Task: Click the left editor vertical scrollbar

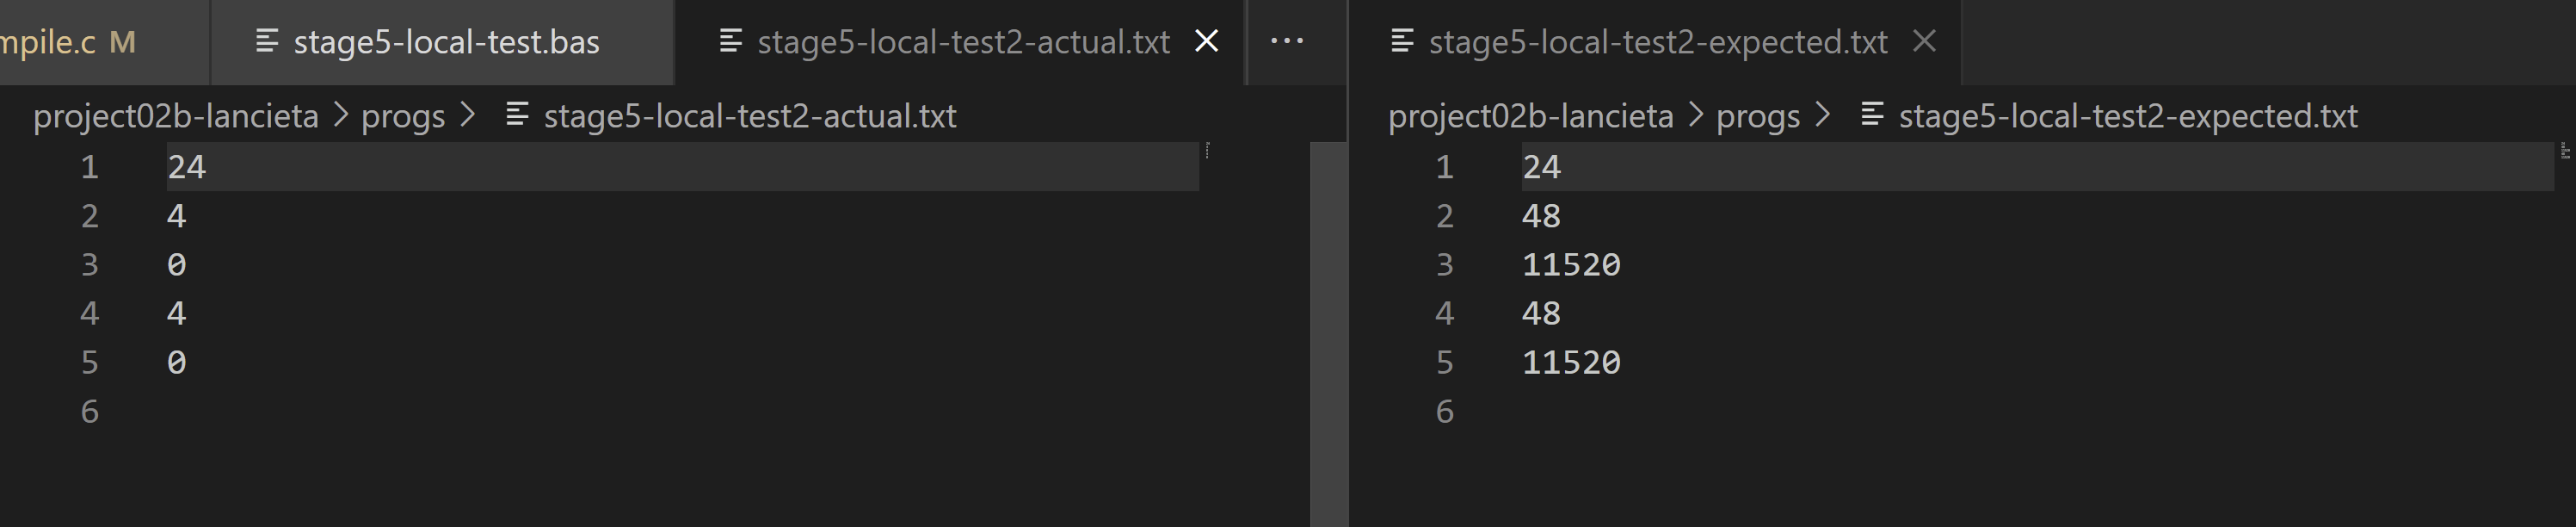Action: point(1328,330)
